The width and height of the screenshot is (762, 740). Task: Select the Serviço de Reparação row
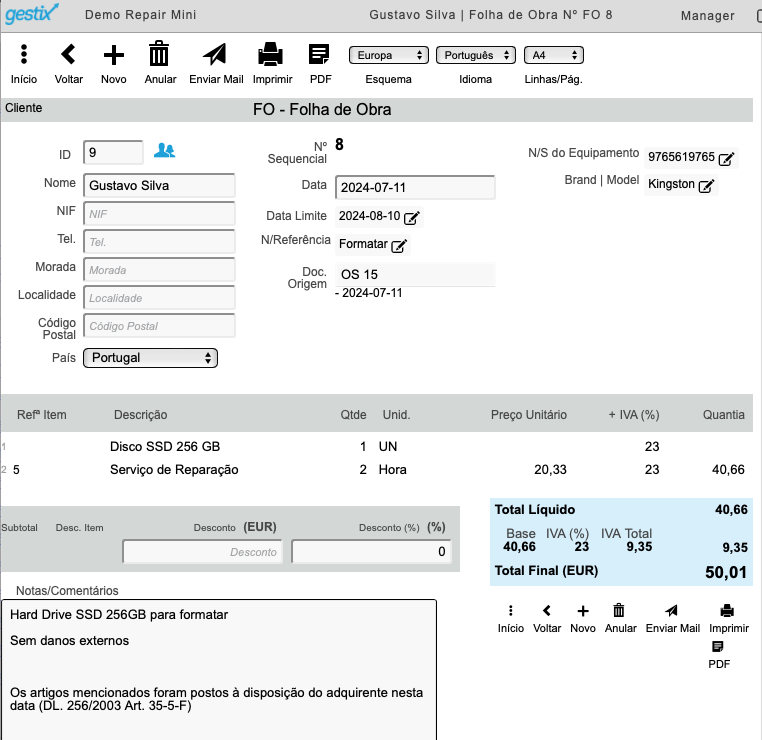(377, 470)
